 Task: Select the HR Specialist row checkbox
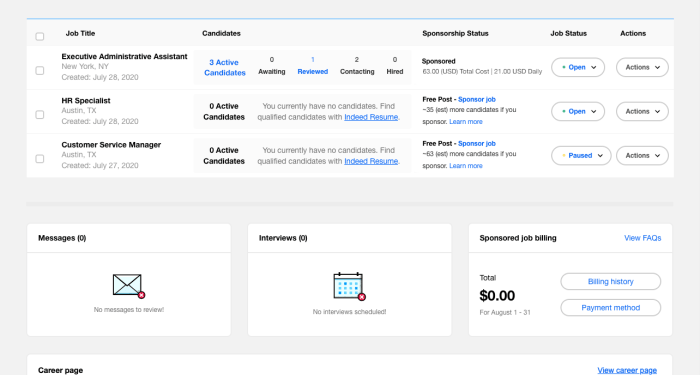click(40, 115)
